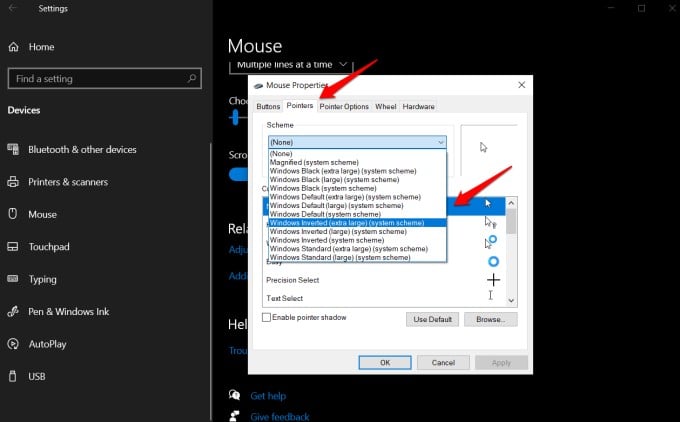Click the Home icon in Settings sidebar
This screenshot has width=680, height=422.
pos(13,47)
